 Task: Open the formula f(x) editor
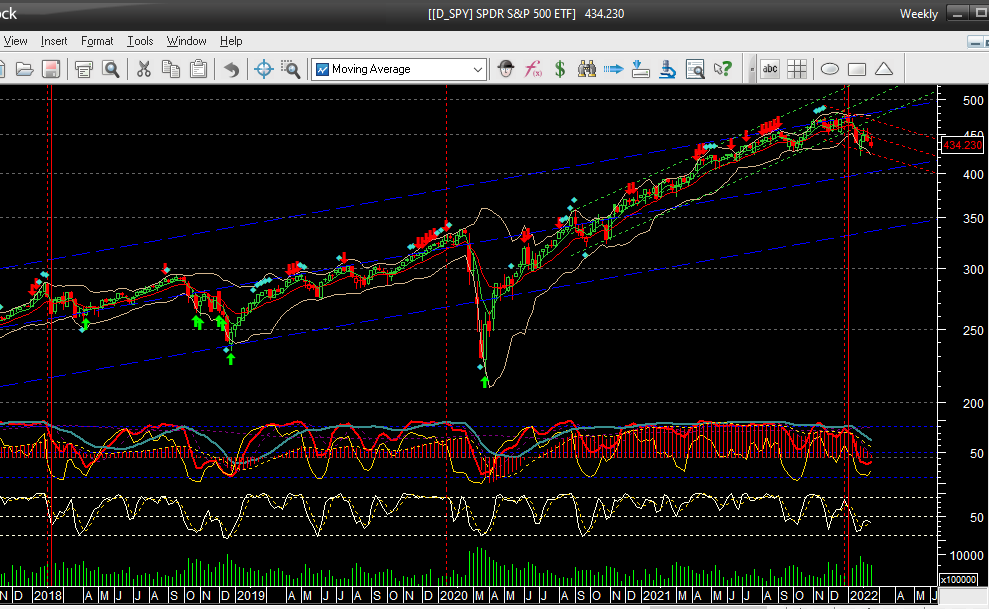[x=534, y=69]
